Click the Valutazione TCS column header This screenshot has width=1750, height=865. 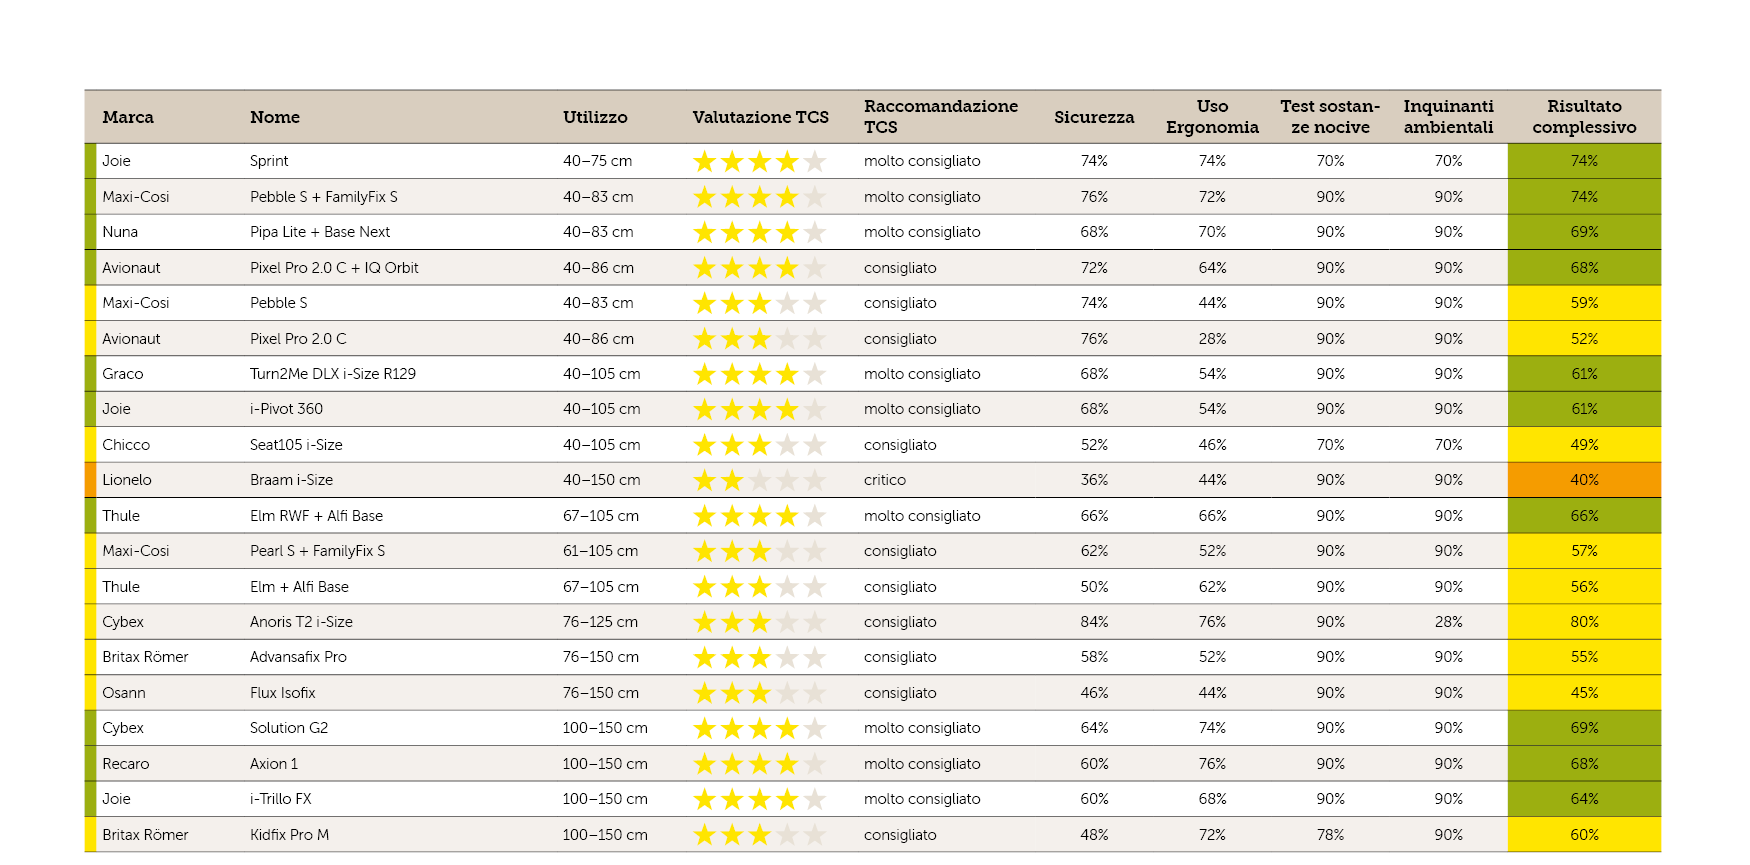coord(760,117)
